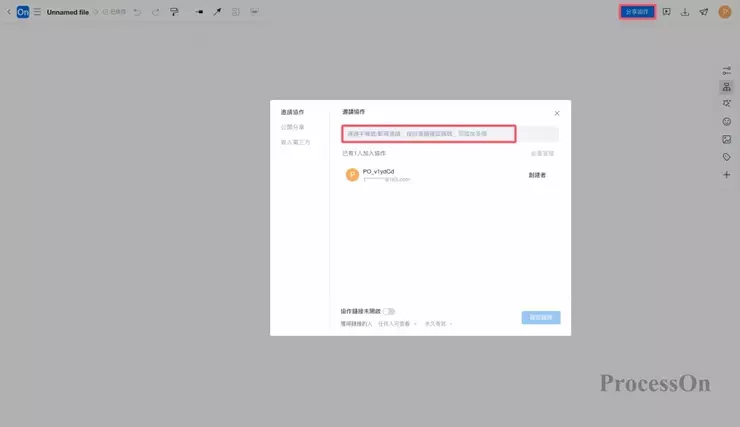The width and height of the screenshot is (740, 427).
Task: Click the copy link button in the dialog
Action: point(540,317)
